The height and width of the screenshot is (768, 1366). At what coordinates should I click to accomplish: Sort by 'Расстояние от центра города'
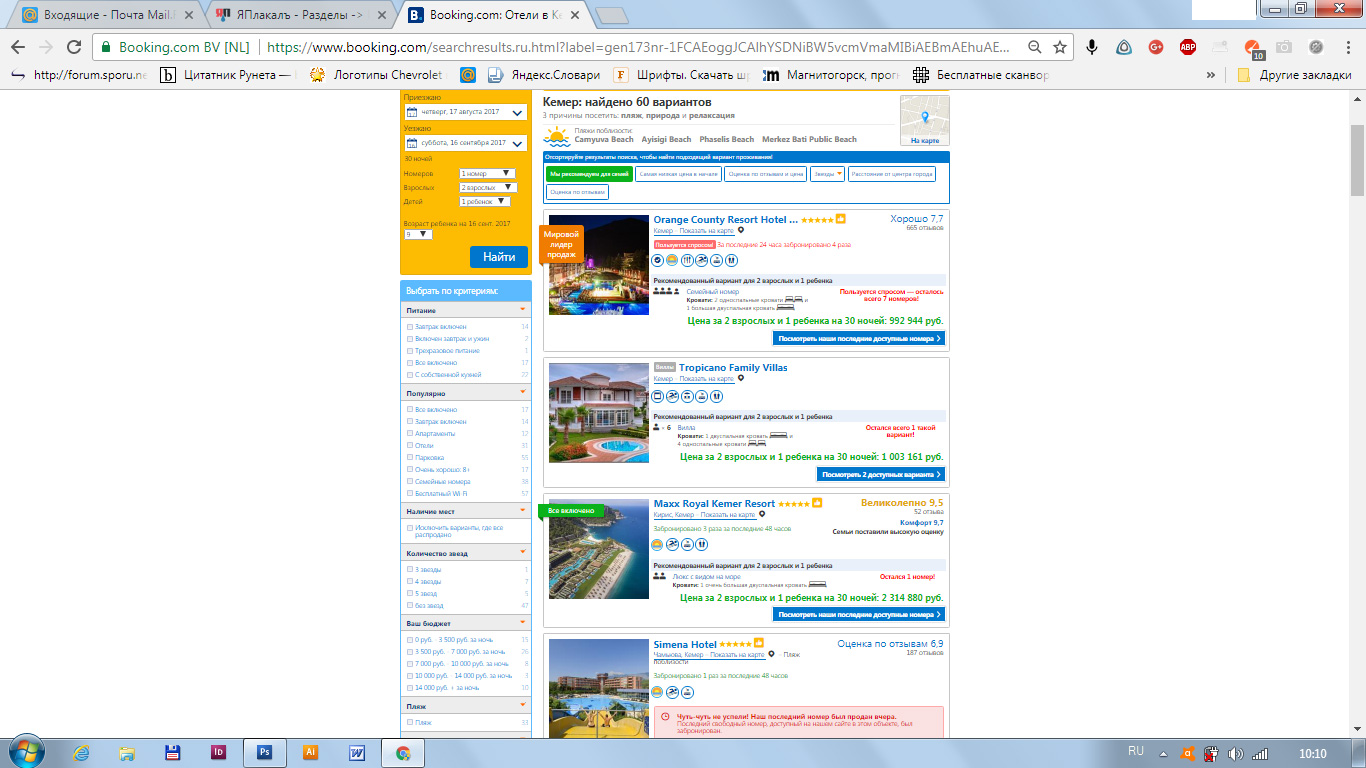coord(892,174)
